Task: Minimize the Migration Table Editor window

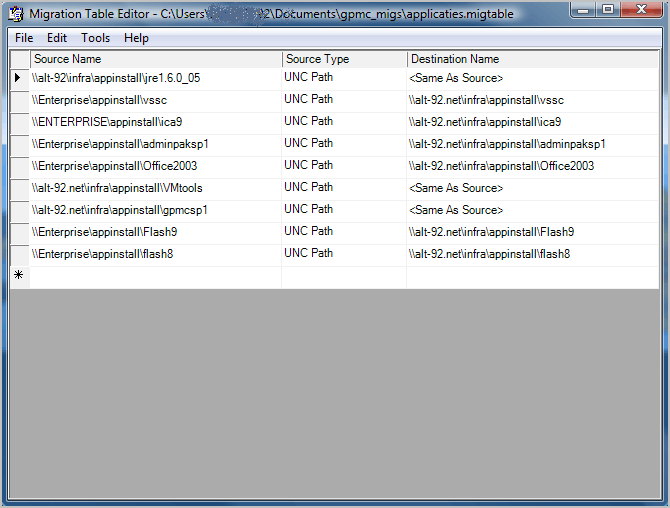Action: coord(584,10)
